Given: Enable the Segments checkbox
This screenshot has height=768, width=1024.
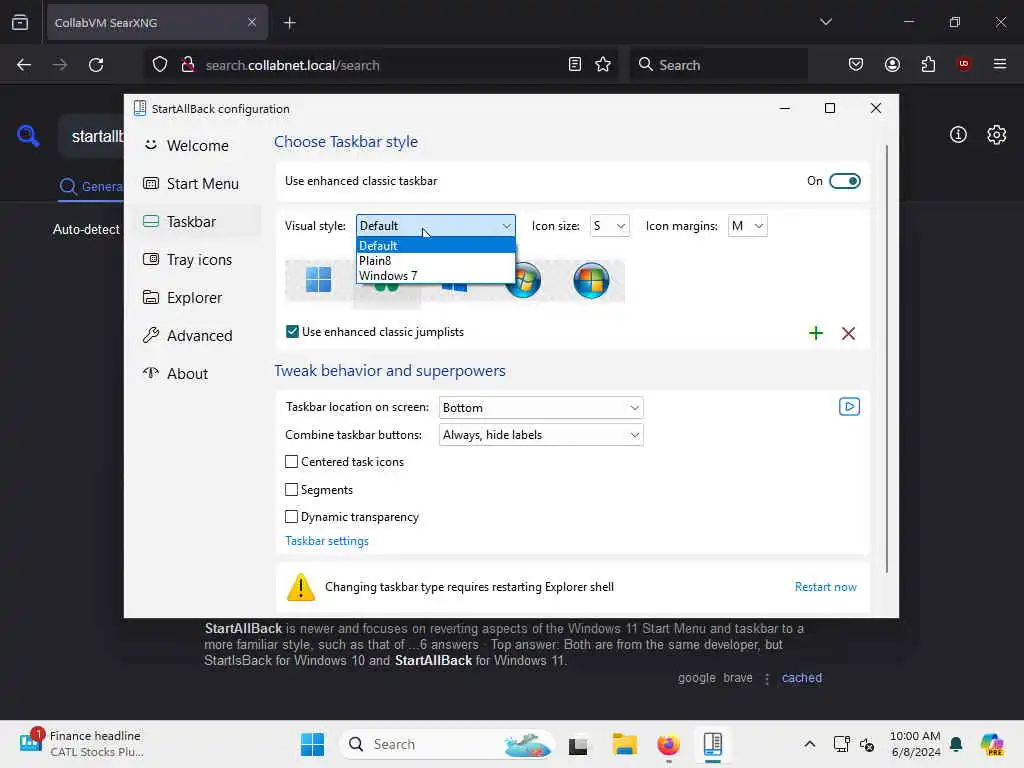Looking at the screenshot, I should click(291, 489).
